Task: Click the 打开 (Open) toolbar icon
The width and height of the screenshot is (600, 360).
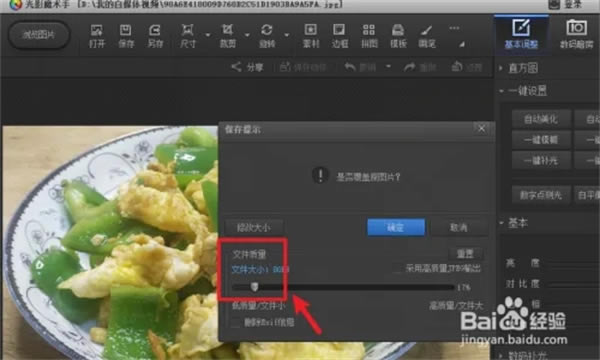Action: 97,36
